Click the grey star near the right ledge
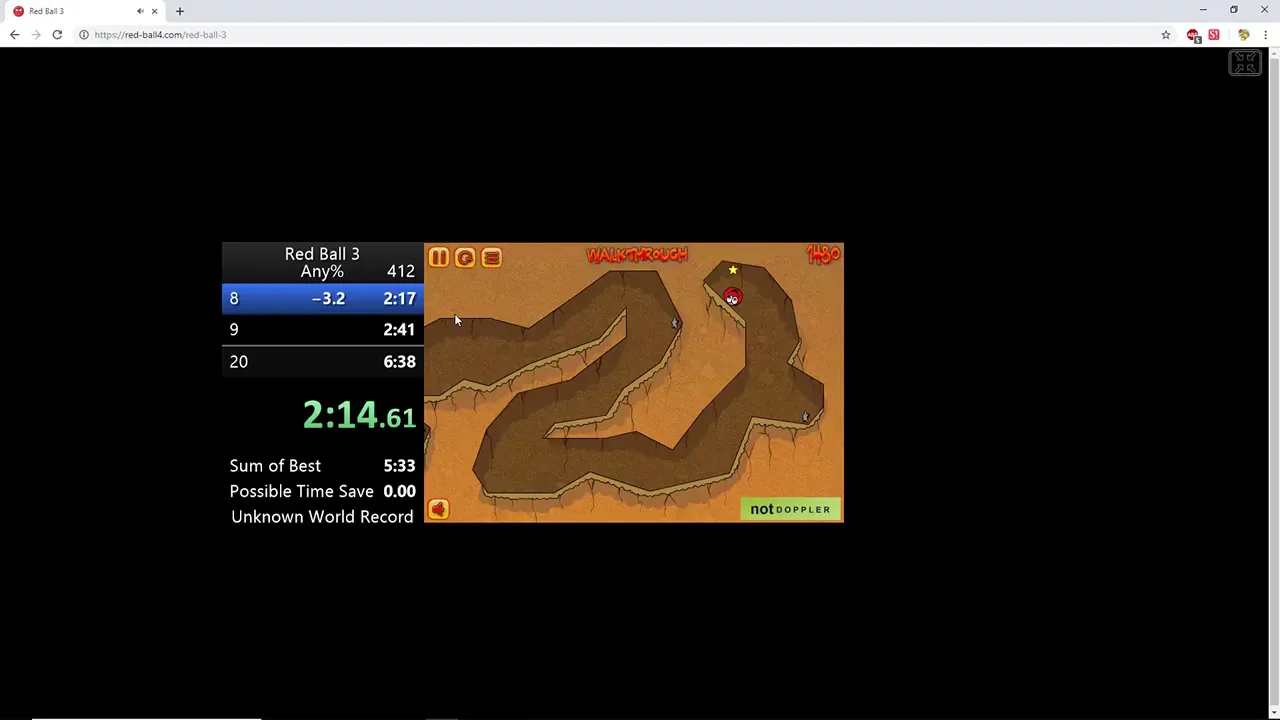Image resolution: width=1280 pixels, height=720 pixels. point(805,417)
